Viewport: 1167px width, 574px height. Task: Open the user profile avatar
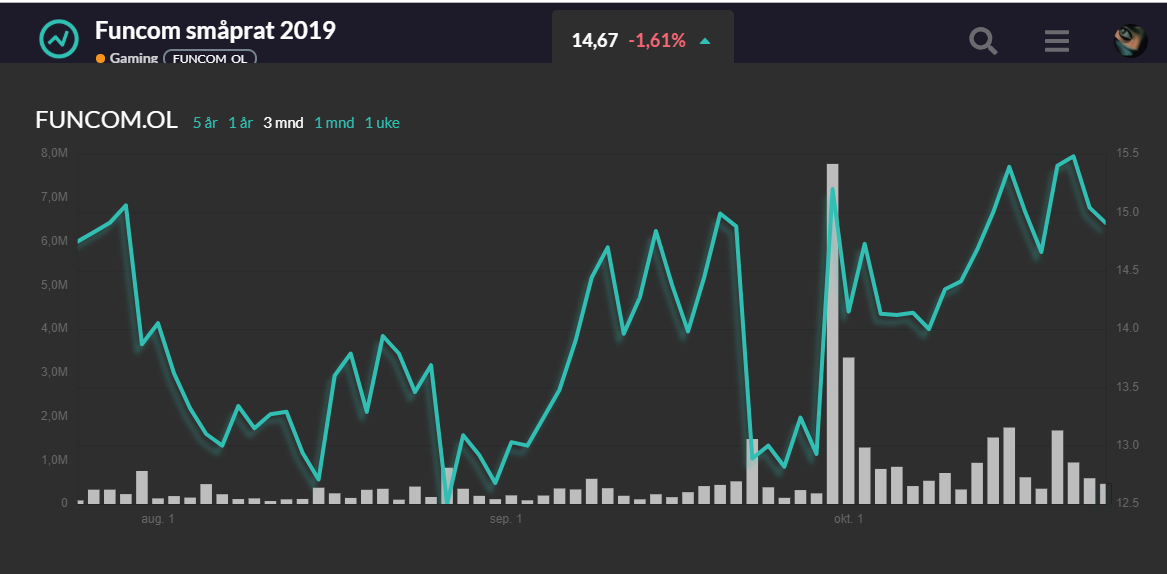(x=1131, y=41)
